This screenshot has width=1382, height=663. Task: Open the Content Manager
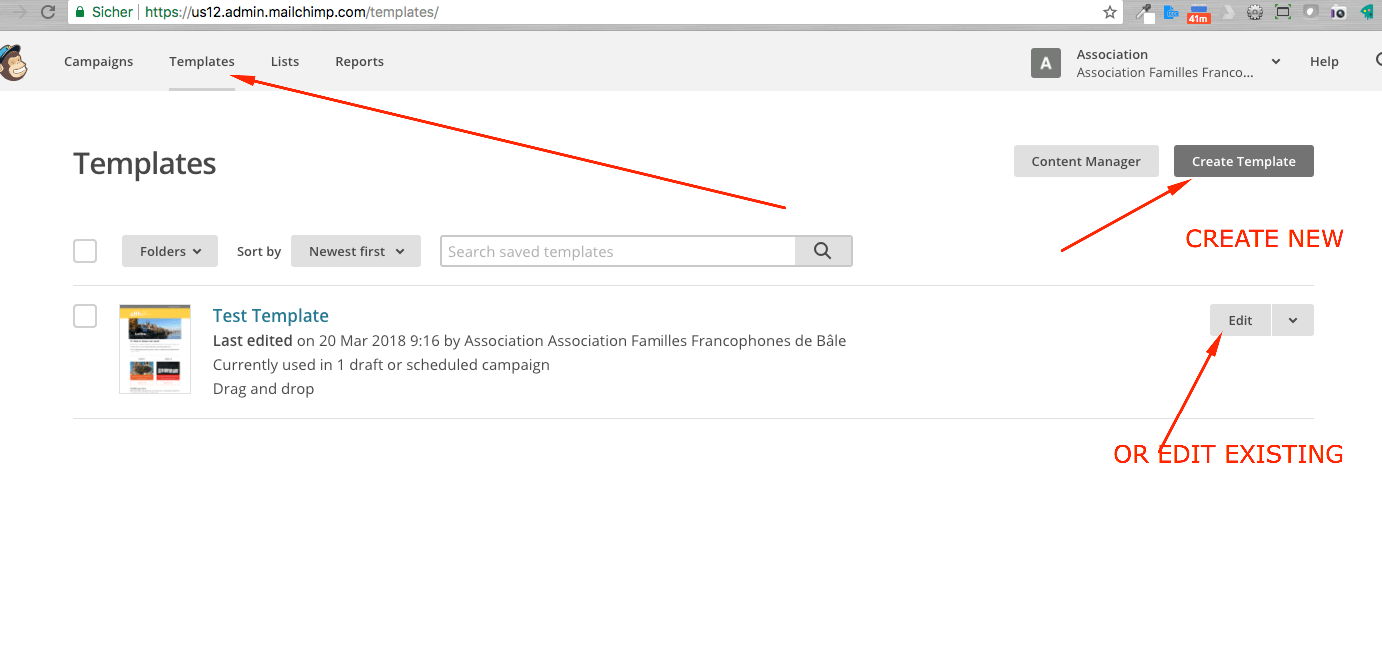tap(1086, 161)
